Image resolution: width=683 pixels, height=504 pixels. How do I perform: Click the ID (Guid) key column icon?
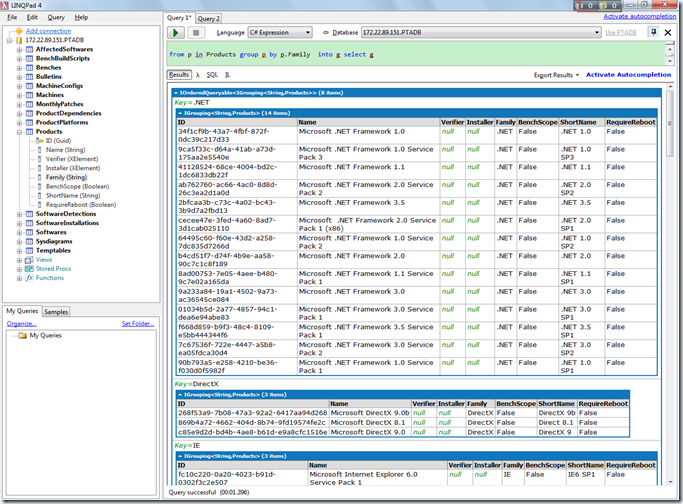[40, 141]
